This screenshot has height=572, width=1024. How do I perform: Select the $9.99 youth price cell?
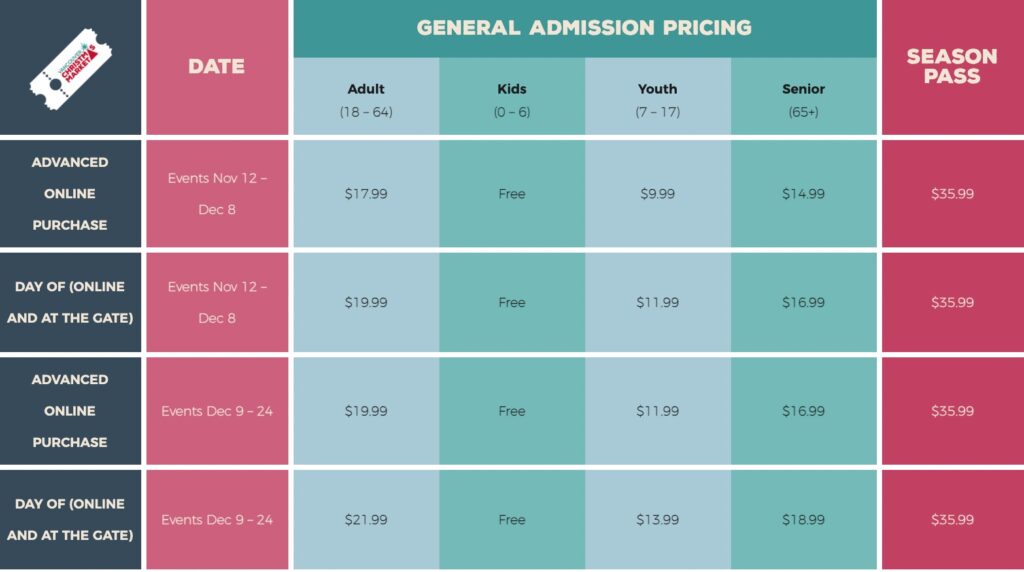point(658,194)
